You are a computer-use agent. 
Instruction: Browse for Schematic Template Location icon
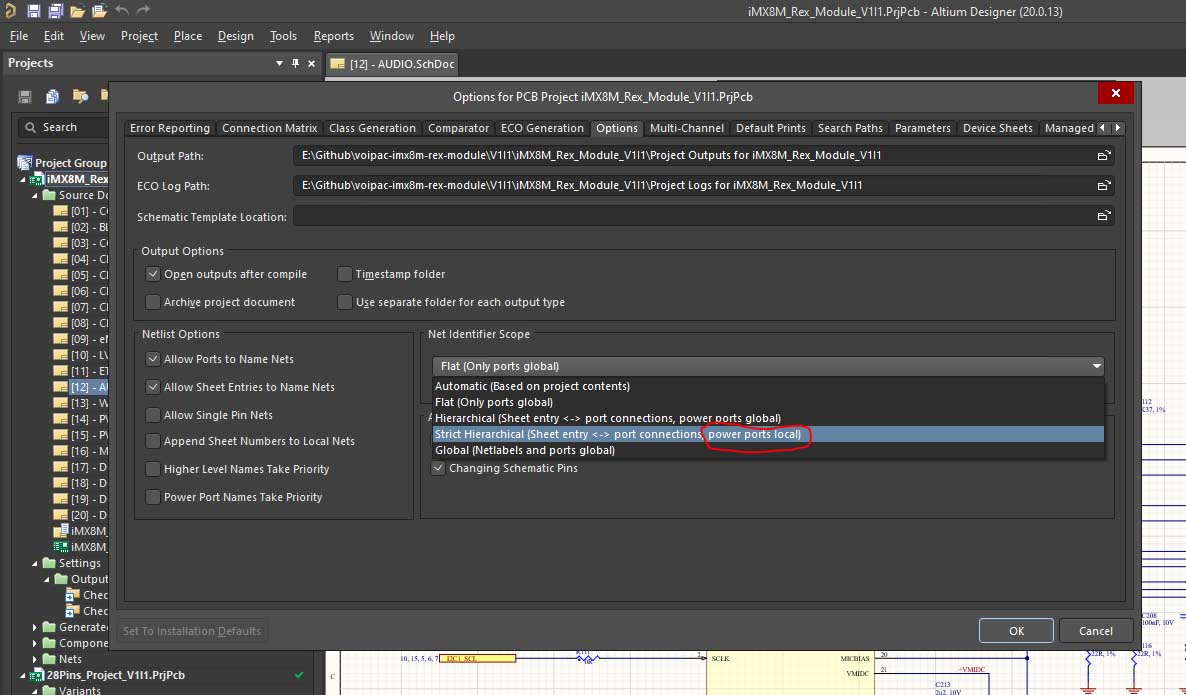[x=1103, y=217]
